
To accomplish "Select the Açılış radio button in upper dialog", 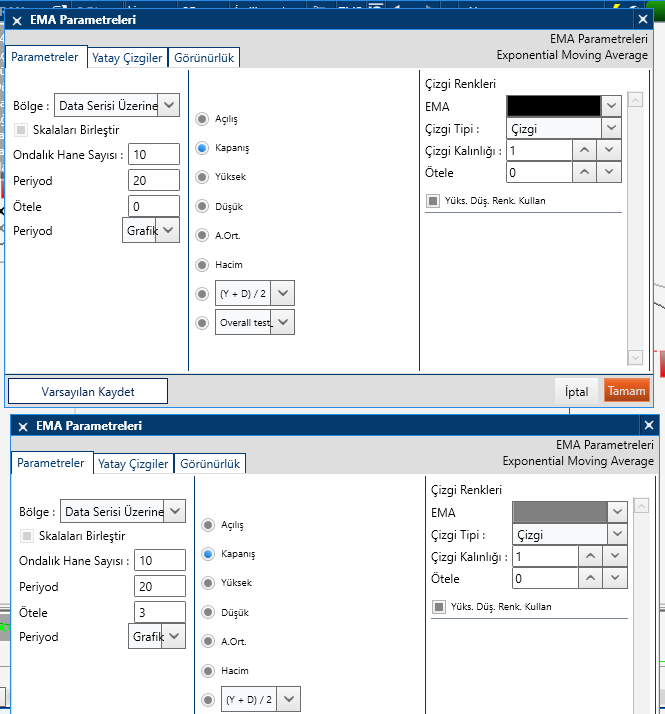I will pyautogui.click(x=201, y=119).
